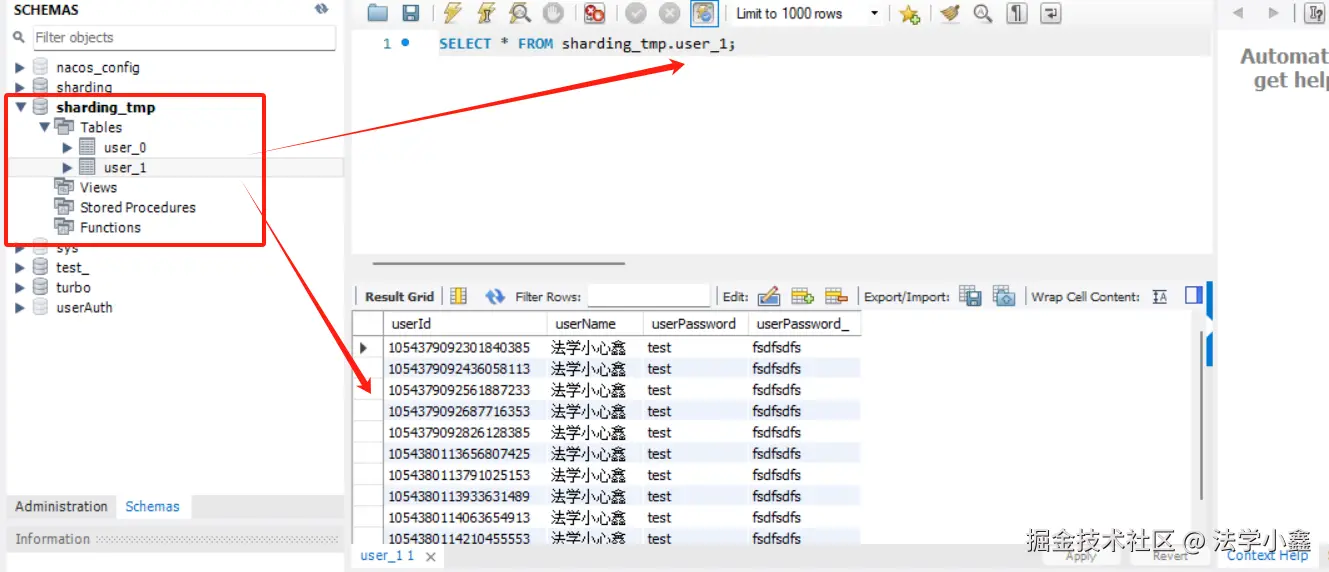Open a SQL script file with the folder icon
1329x572 pixels.
click(x=377, y=13)
